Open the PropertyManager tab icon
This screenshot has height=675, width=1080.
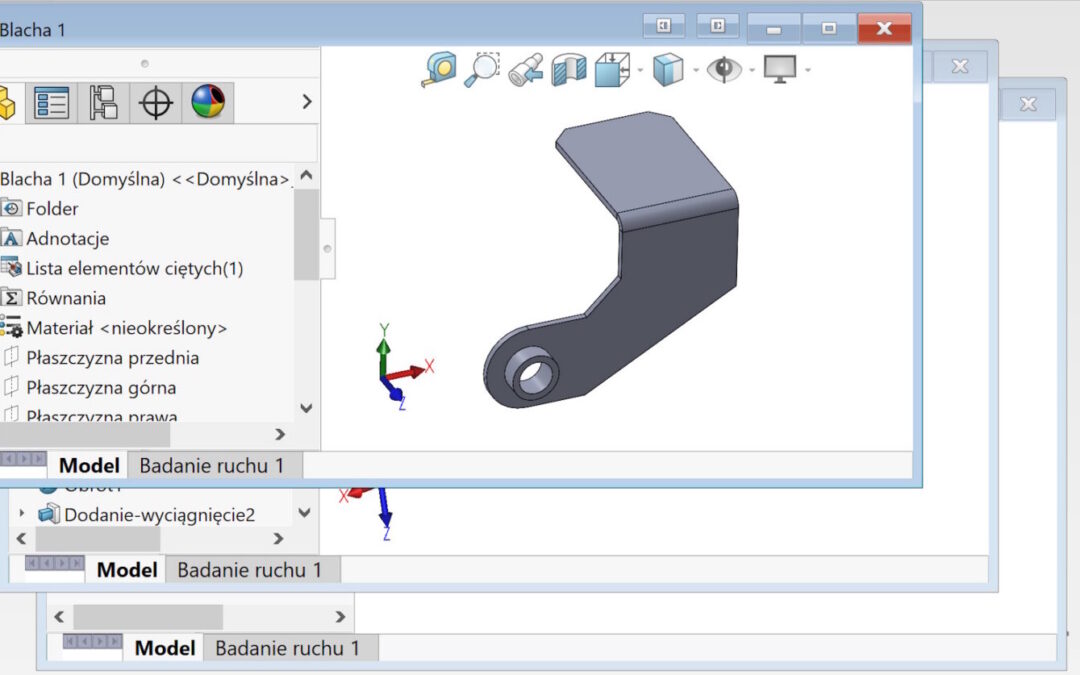pos(51,101)
